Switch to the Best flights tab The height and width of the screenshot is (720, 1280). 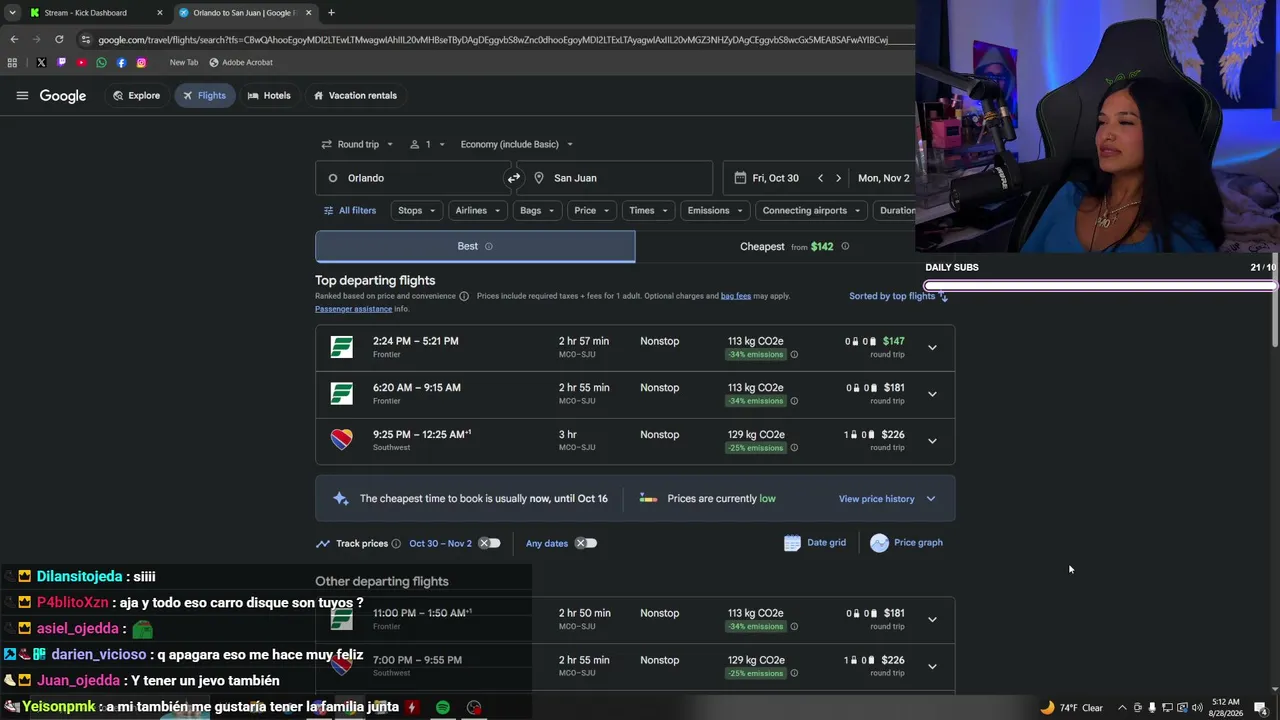tap(475, 246)
